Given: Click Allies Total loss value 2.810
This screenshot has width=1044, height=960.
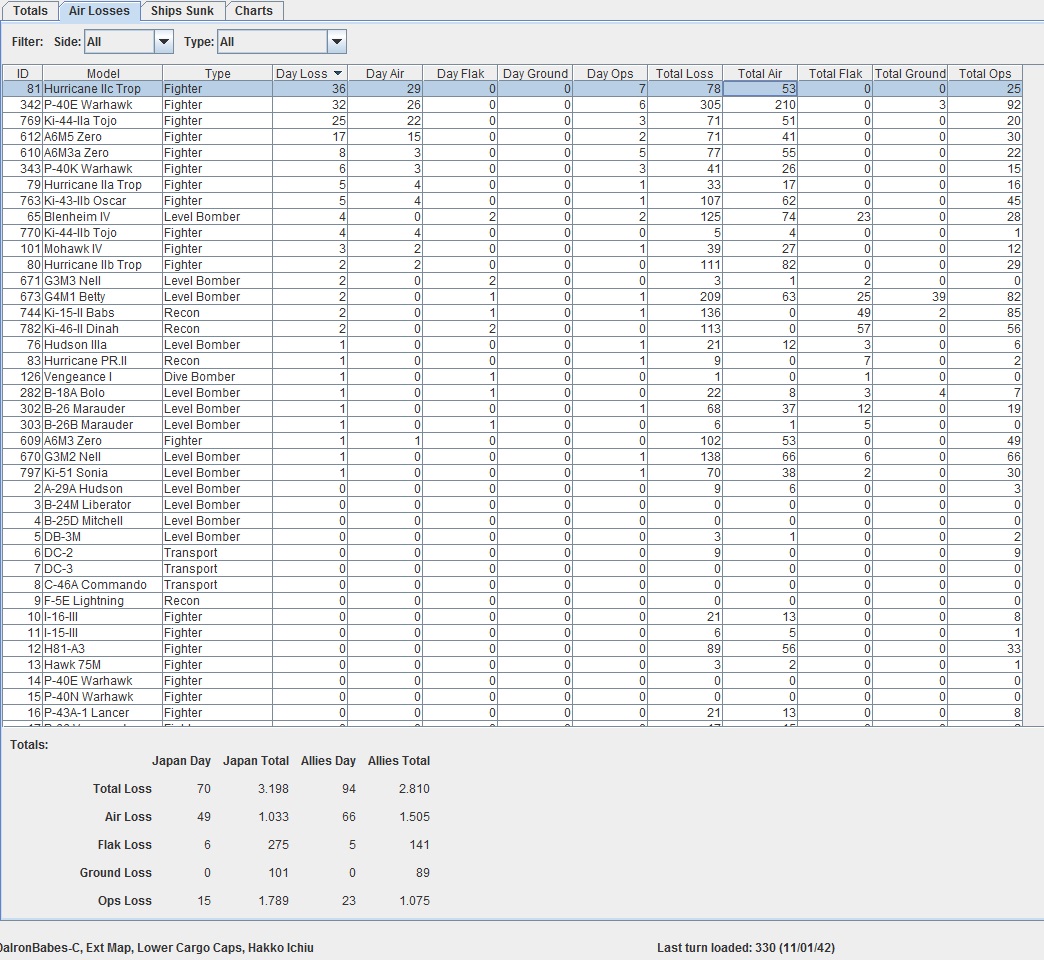Looking at the screenshot, I should [x=414, y=788].
